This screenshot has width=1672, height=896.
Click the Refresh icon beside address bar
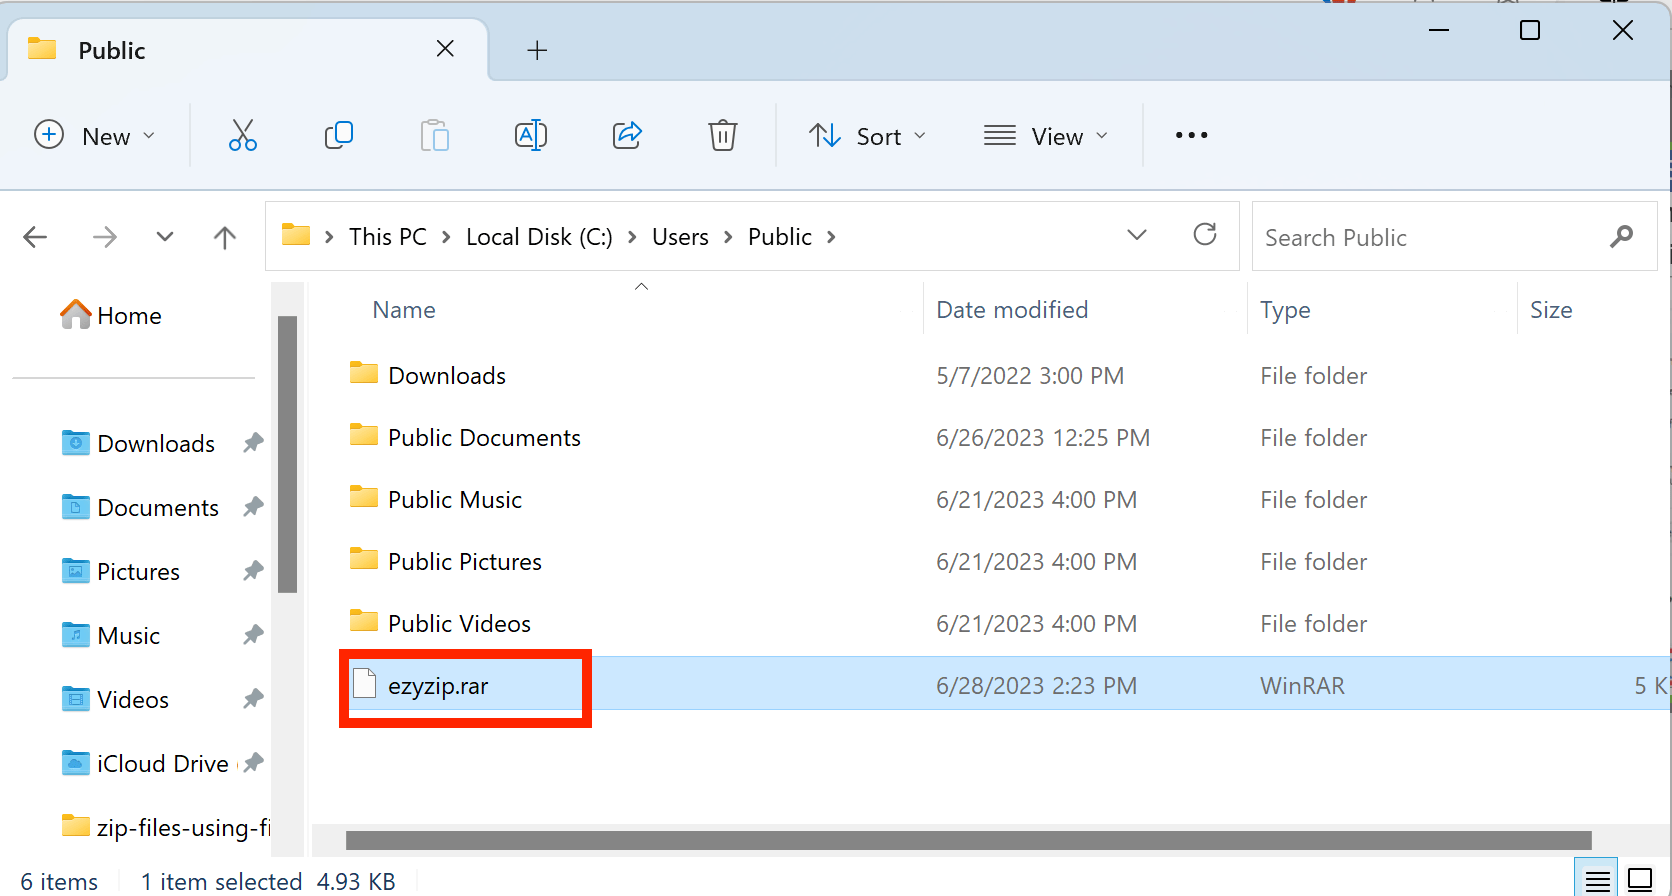click(1205, 235)
